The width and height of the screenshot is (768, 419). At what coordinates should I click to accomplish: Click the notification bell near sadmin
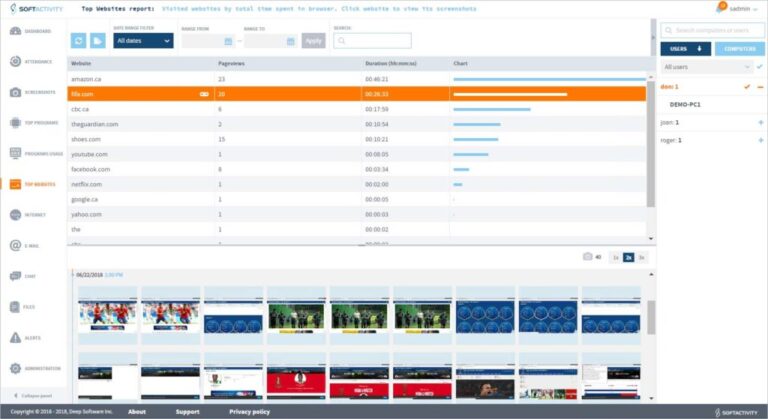(720, 7)
